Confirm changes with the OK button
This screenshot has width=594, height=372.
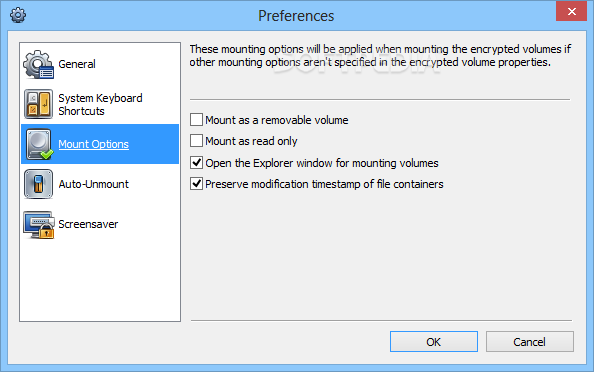[x=434, y=342]
